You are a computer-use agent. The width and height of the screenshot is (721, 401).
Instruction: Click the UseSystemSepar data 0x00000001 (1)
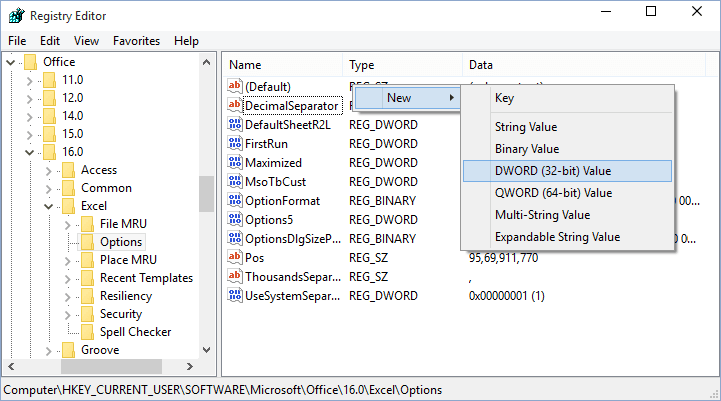[507, 295]
